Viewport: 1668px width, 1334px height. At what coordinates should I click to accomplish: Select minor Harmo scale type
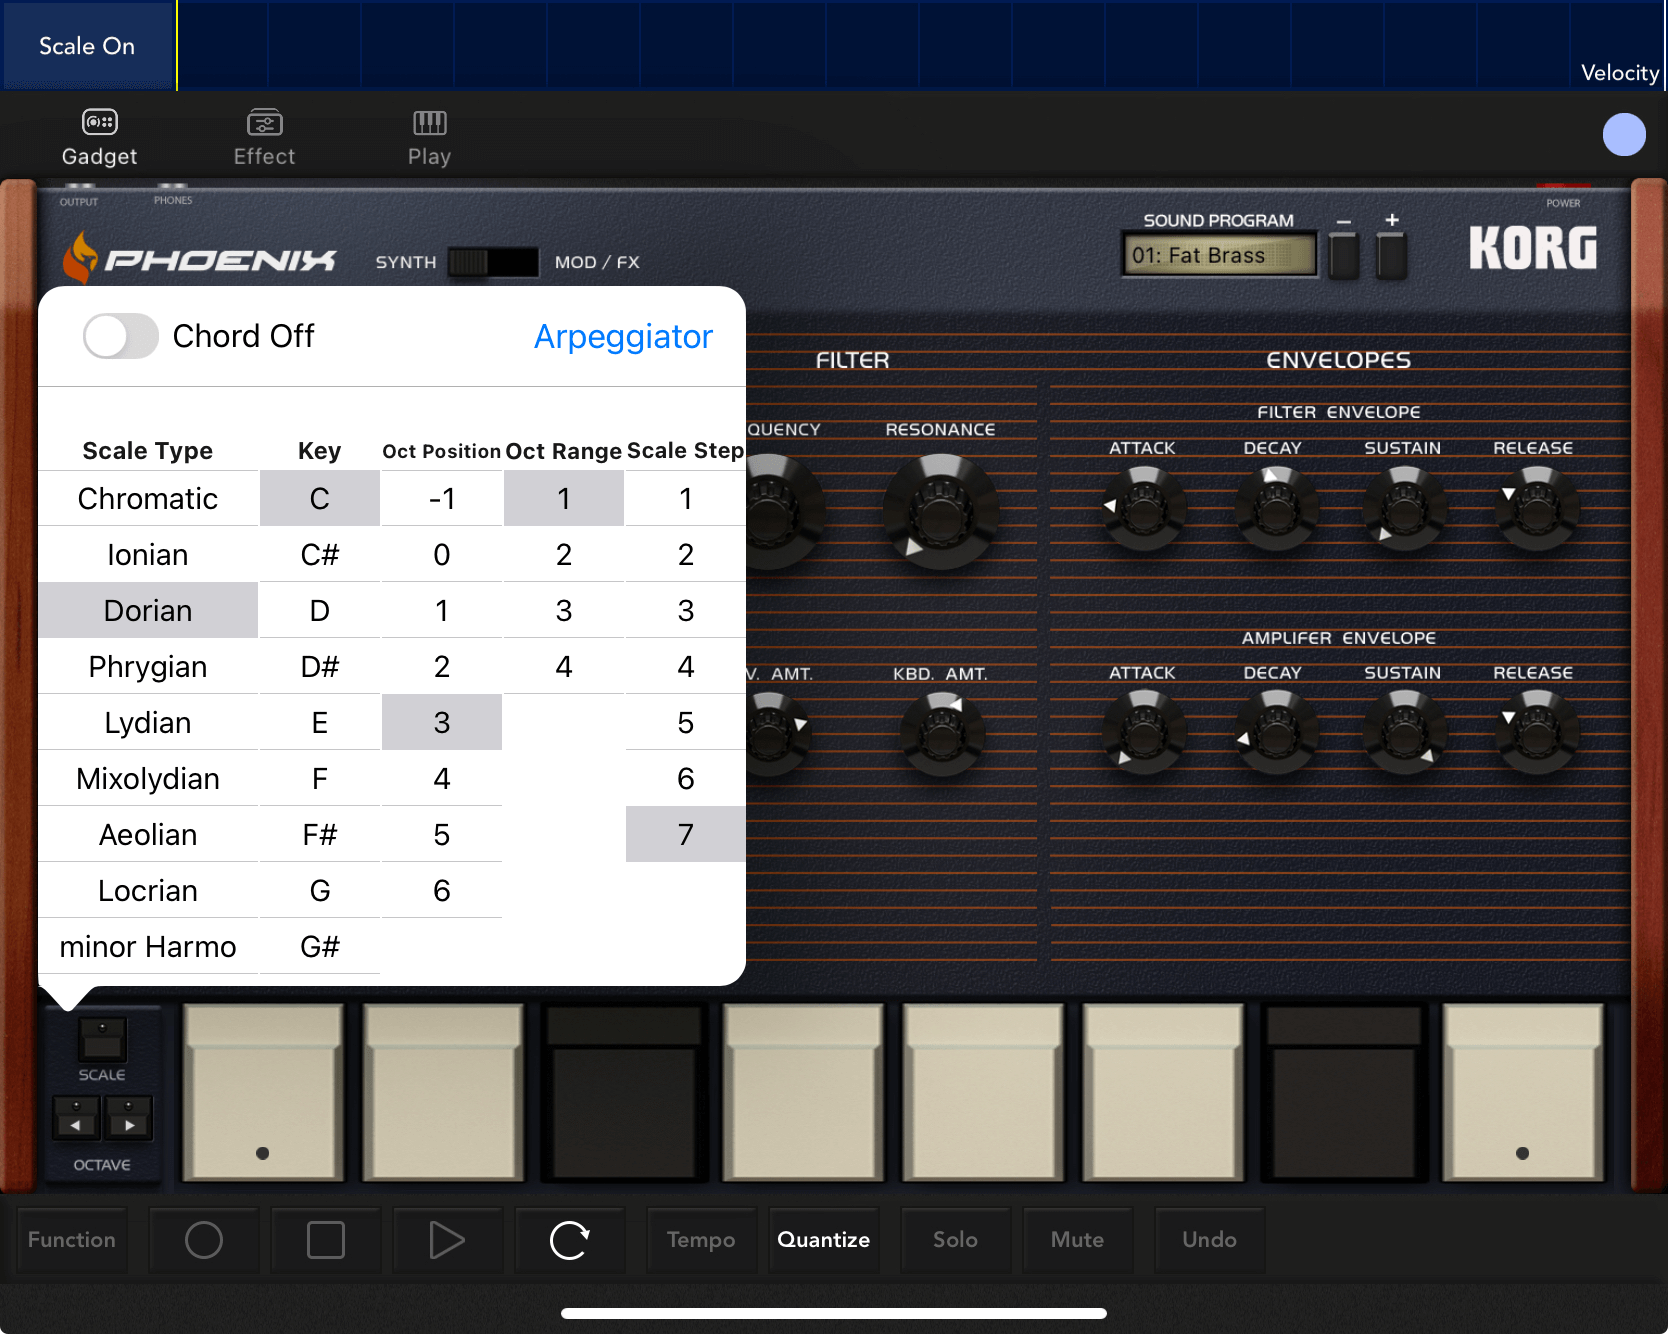point(148,946)
